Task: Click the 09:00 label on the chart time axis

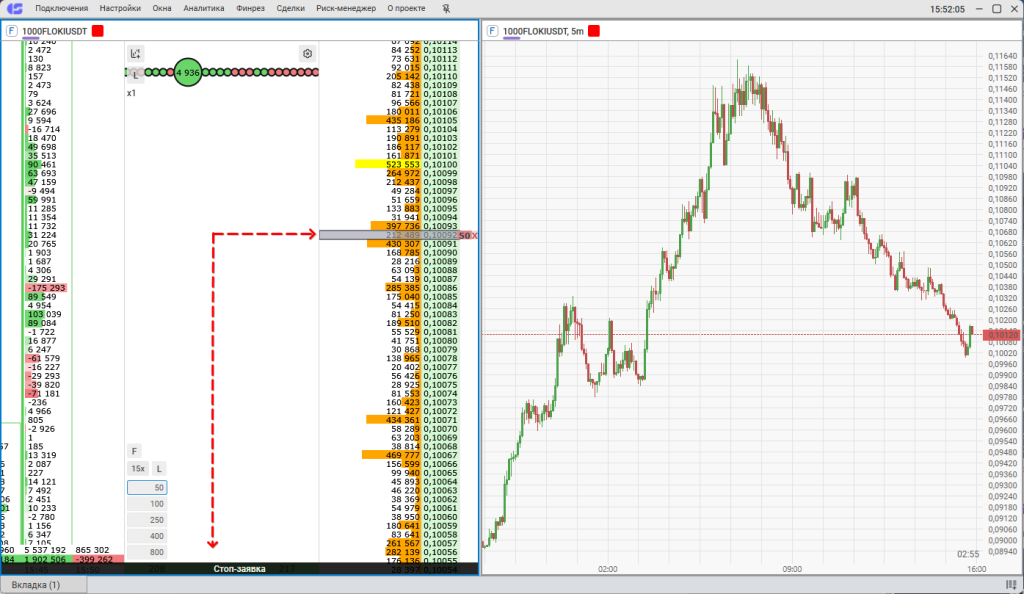Action: tap(792, 569)
